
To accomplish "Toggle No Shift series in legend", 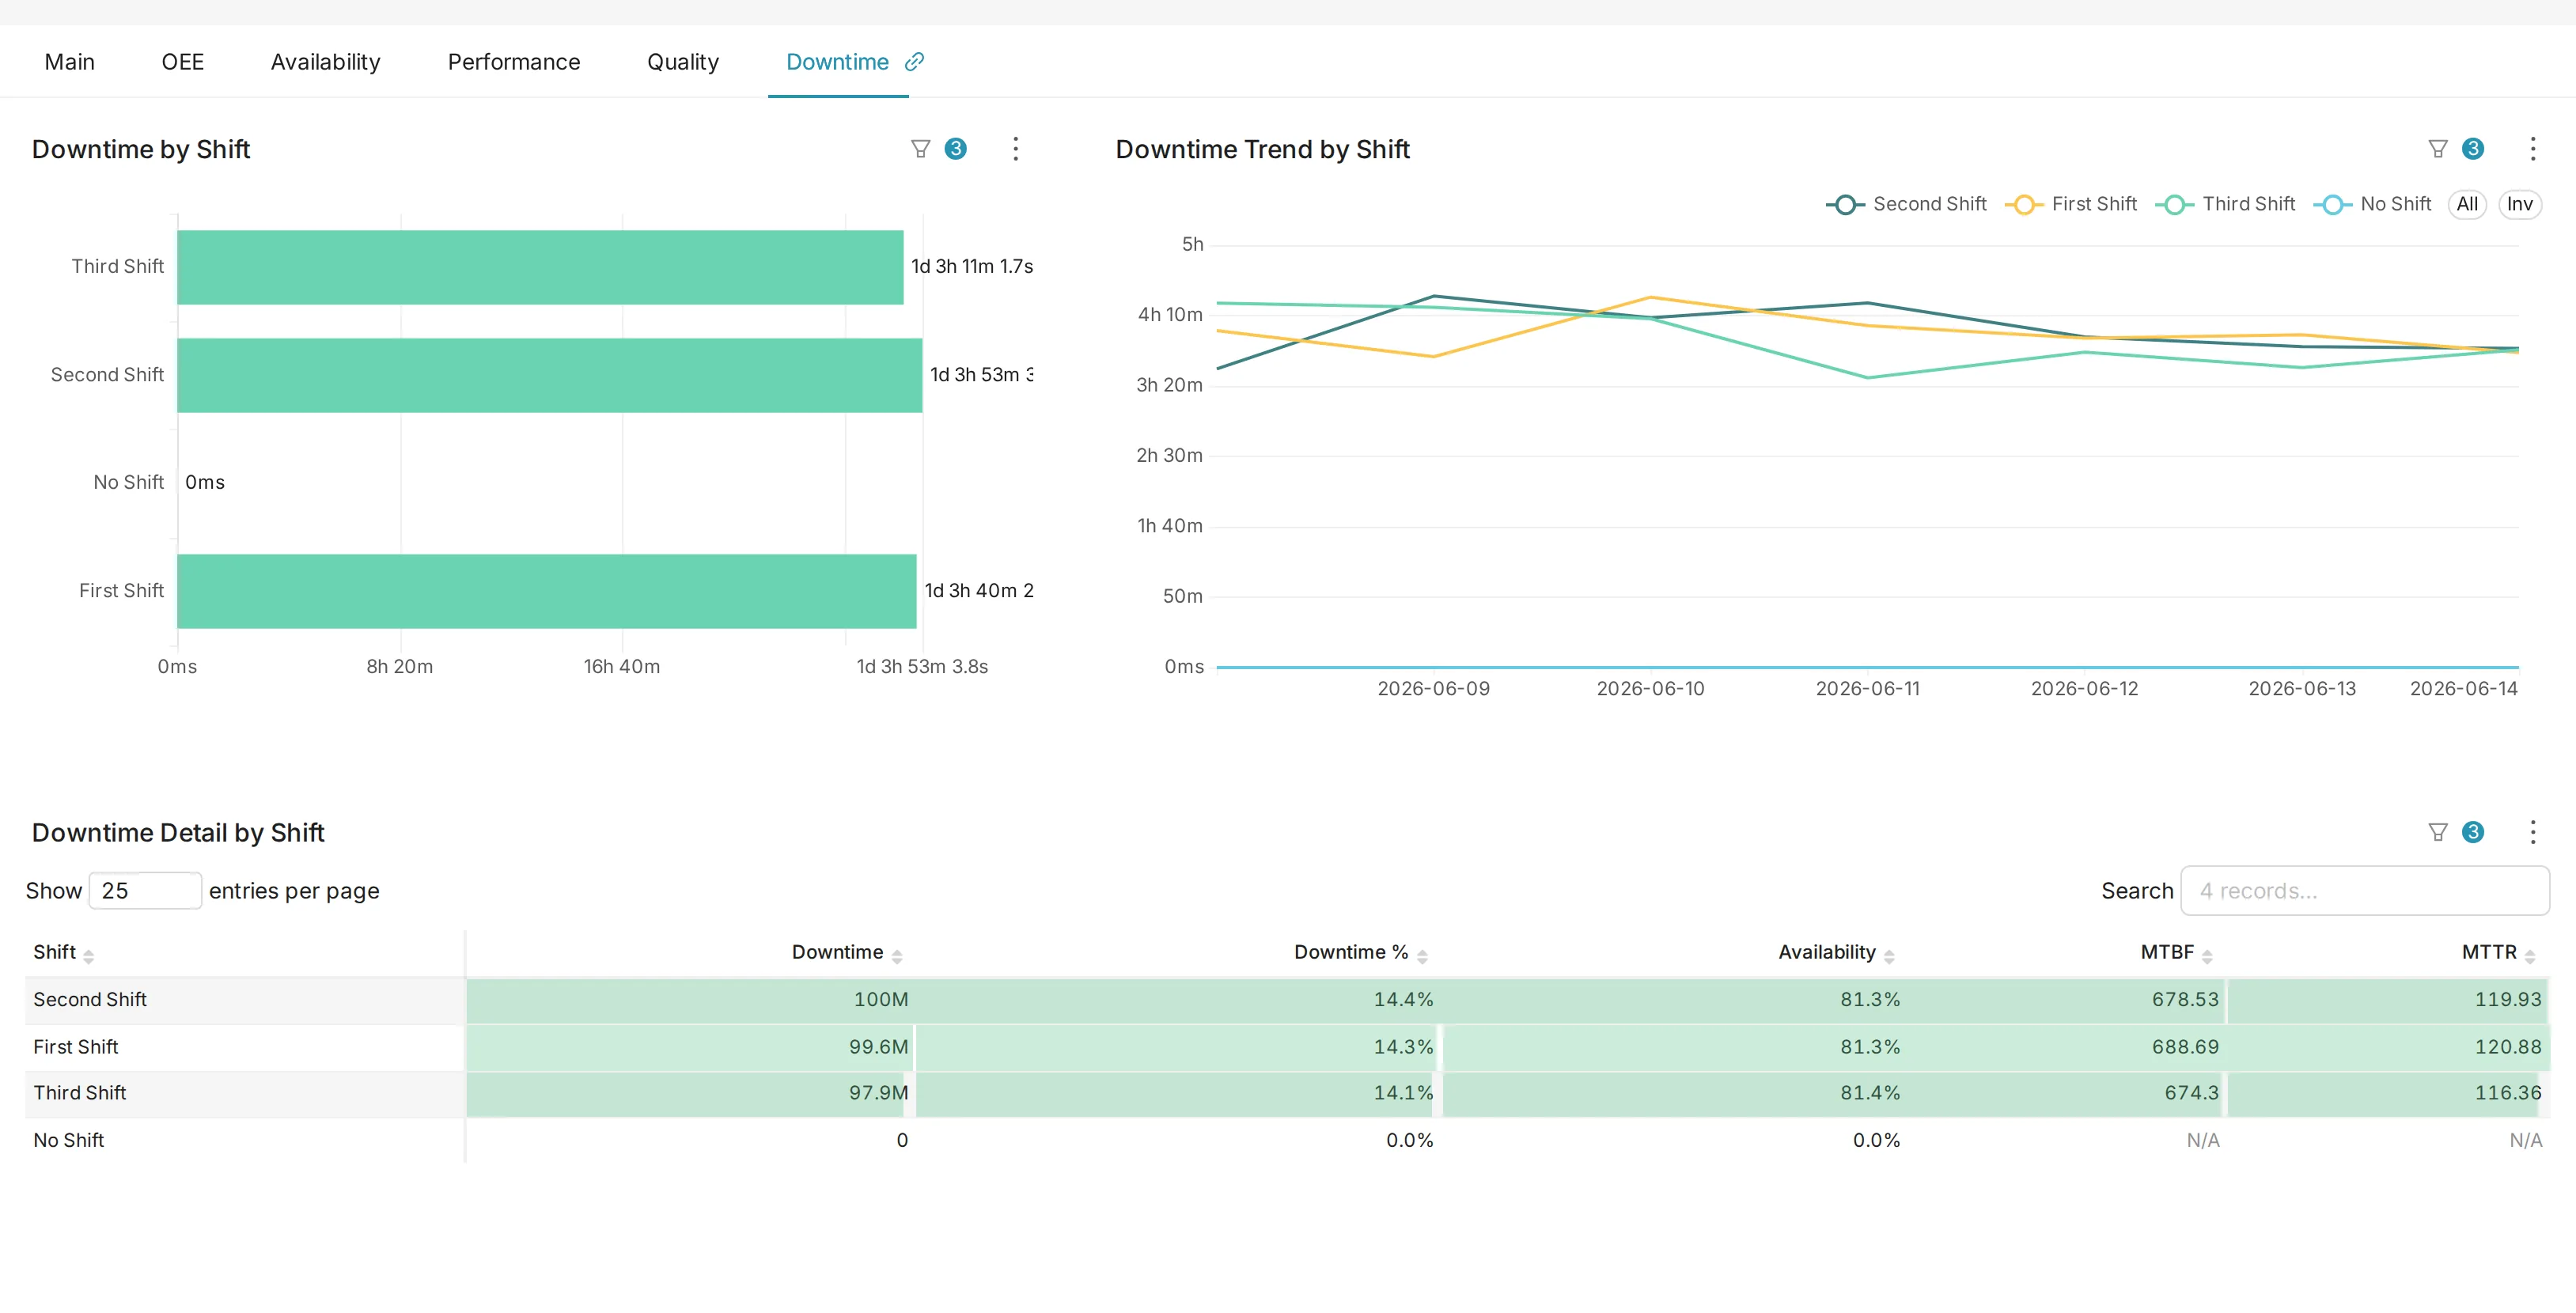I will [x=2372, y=204].
